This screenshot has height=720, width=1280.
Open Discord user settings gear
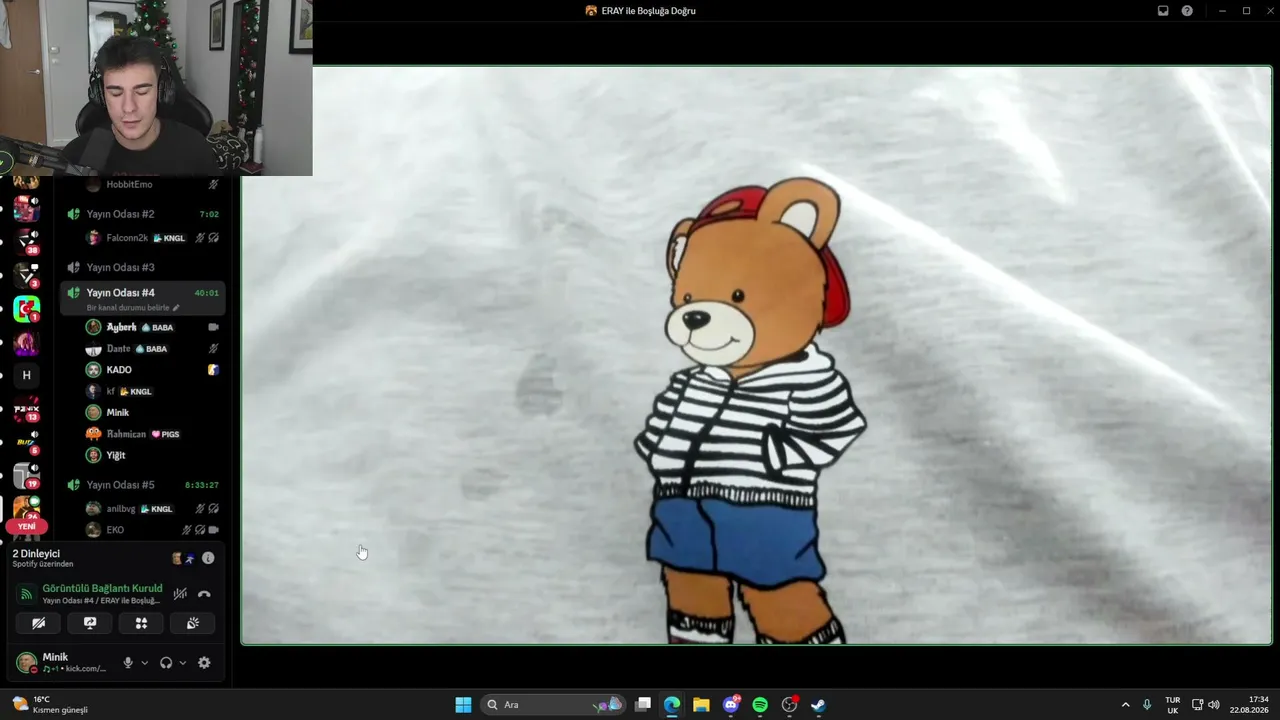(x=204, y=663)
